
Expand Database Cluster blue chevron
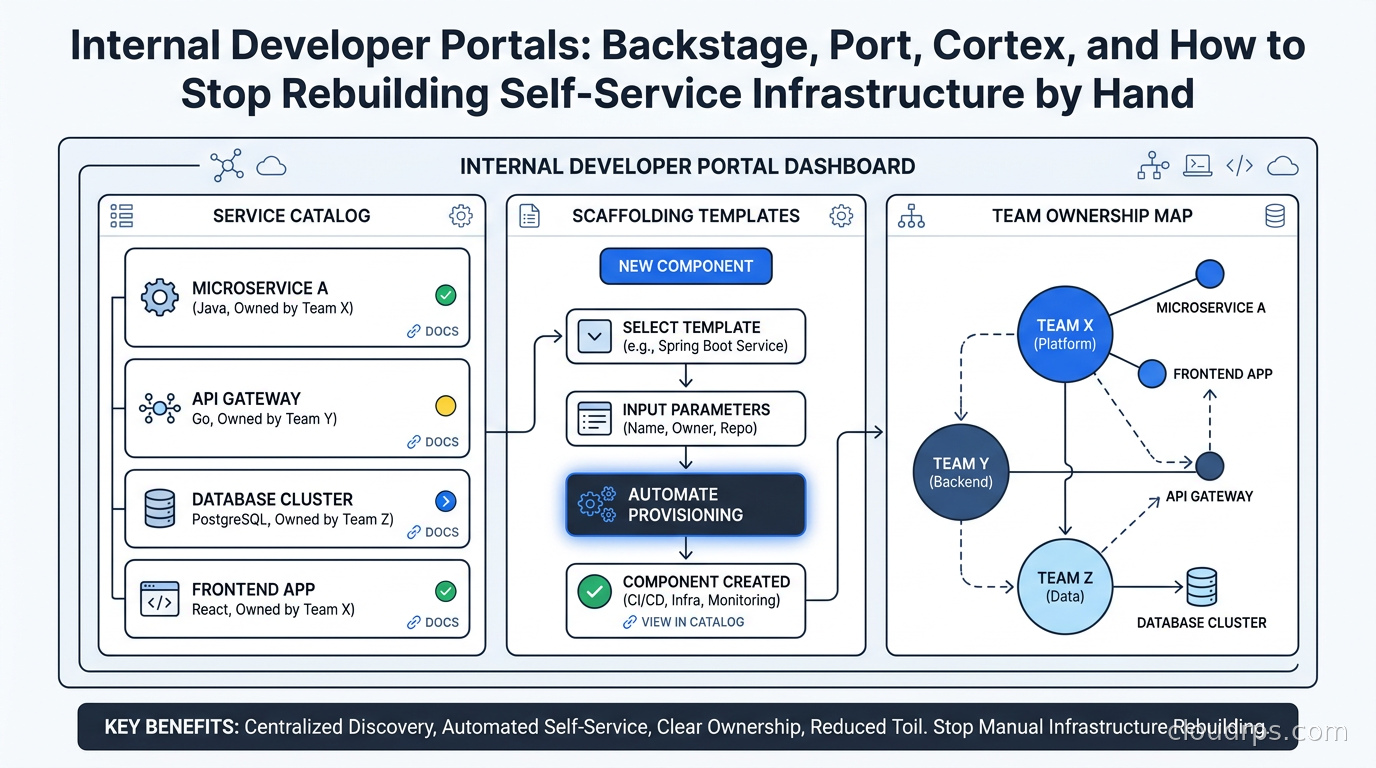click(446, 501)
